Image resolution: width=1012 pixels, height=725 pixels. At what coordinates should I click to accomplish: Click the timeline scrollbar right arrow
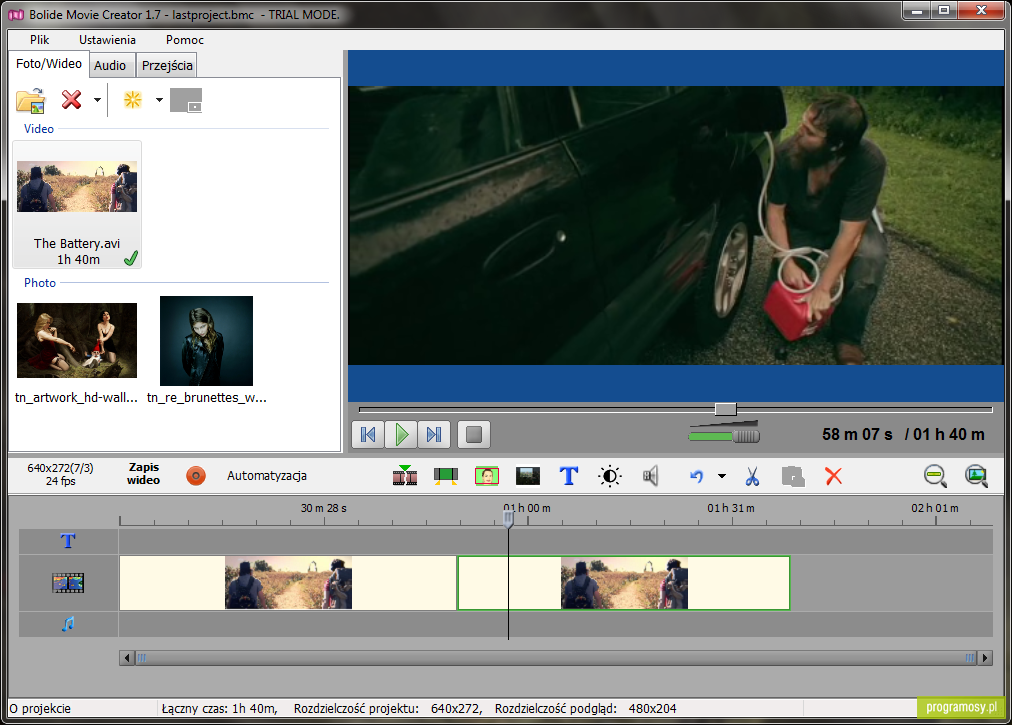(x=985, y=658)
